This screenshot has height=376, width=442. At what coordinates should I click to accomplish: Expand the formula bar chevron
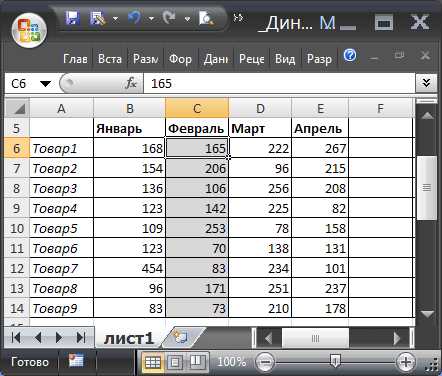coord(426,83)
